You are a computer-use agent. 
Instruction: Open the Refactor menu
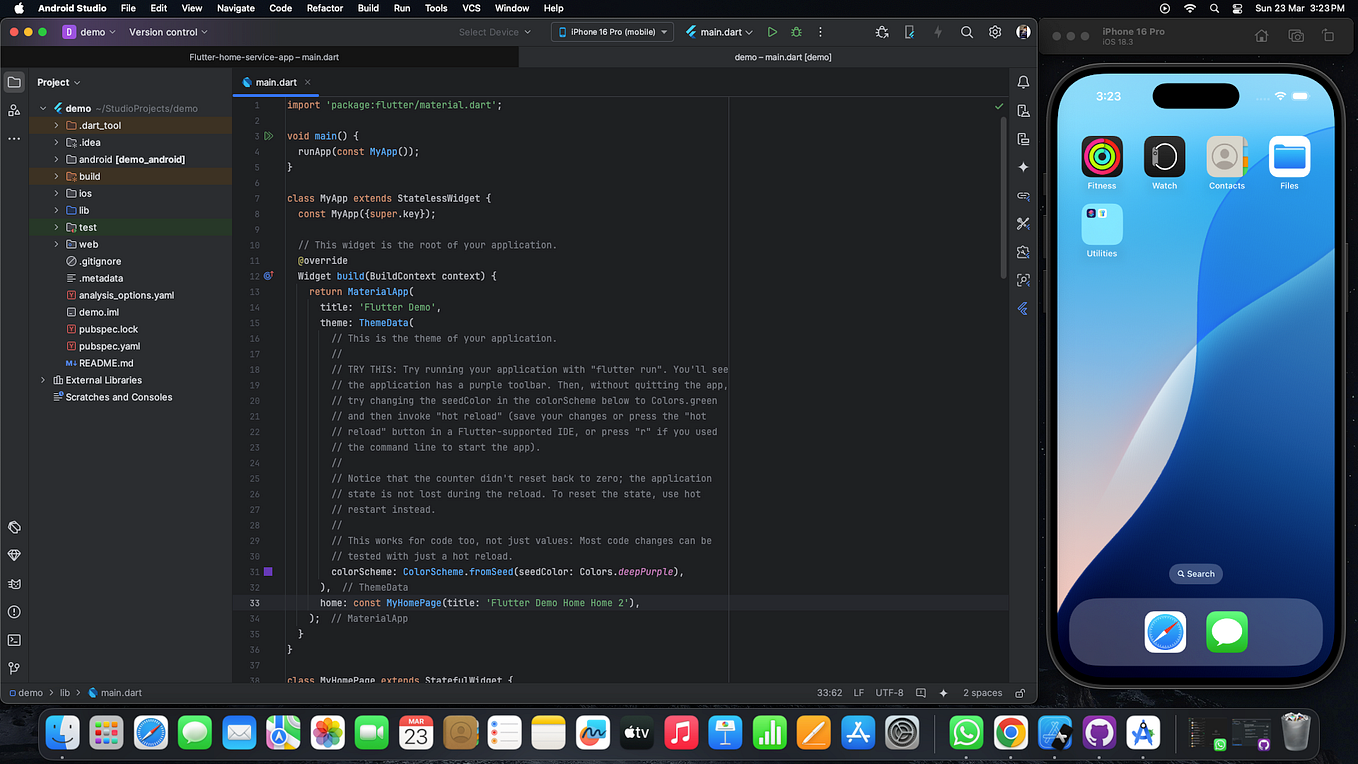point(325,8)
